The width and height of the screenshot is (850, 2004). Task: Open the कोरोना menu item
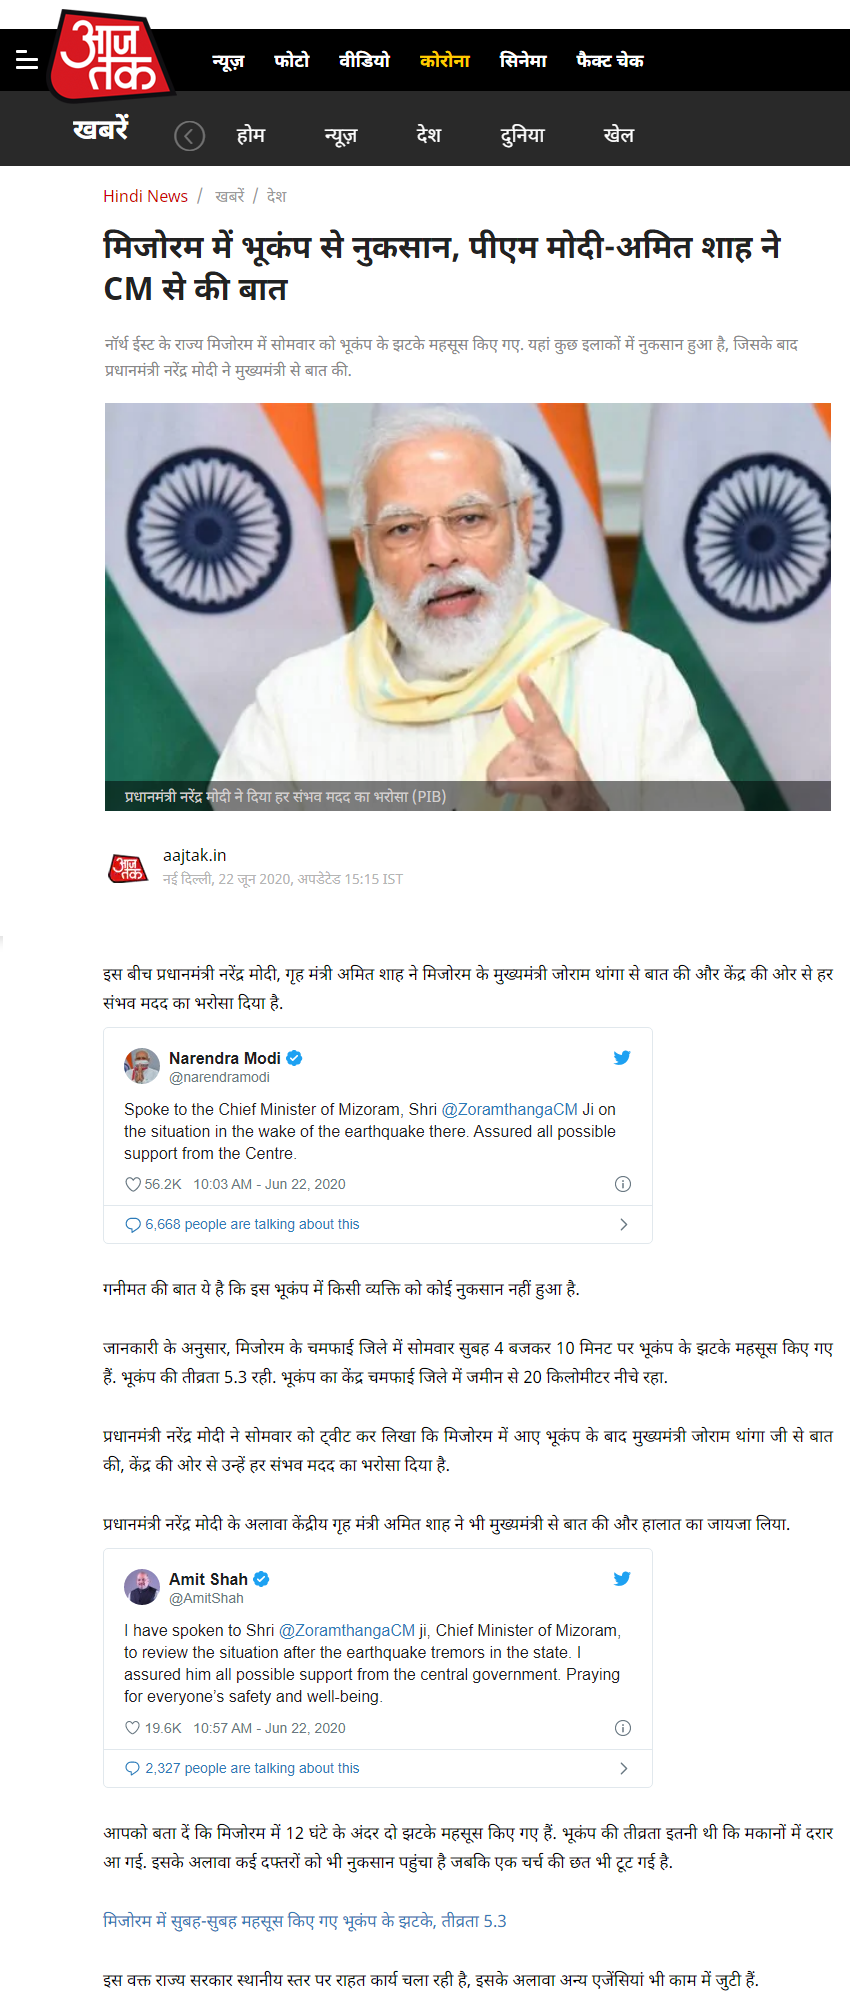point(445,61)
